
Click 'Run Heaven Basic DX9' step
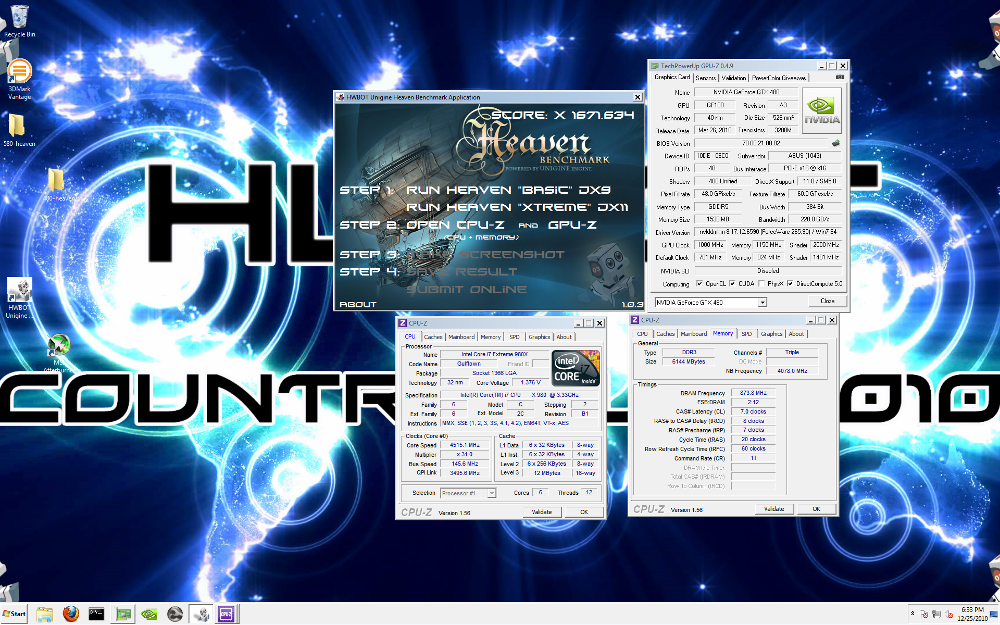[x=508, y=190]
